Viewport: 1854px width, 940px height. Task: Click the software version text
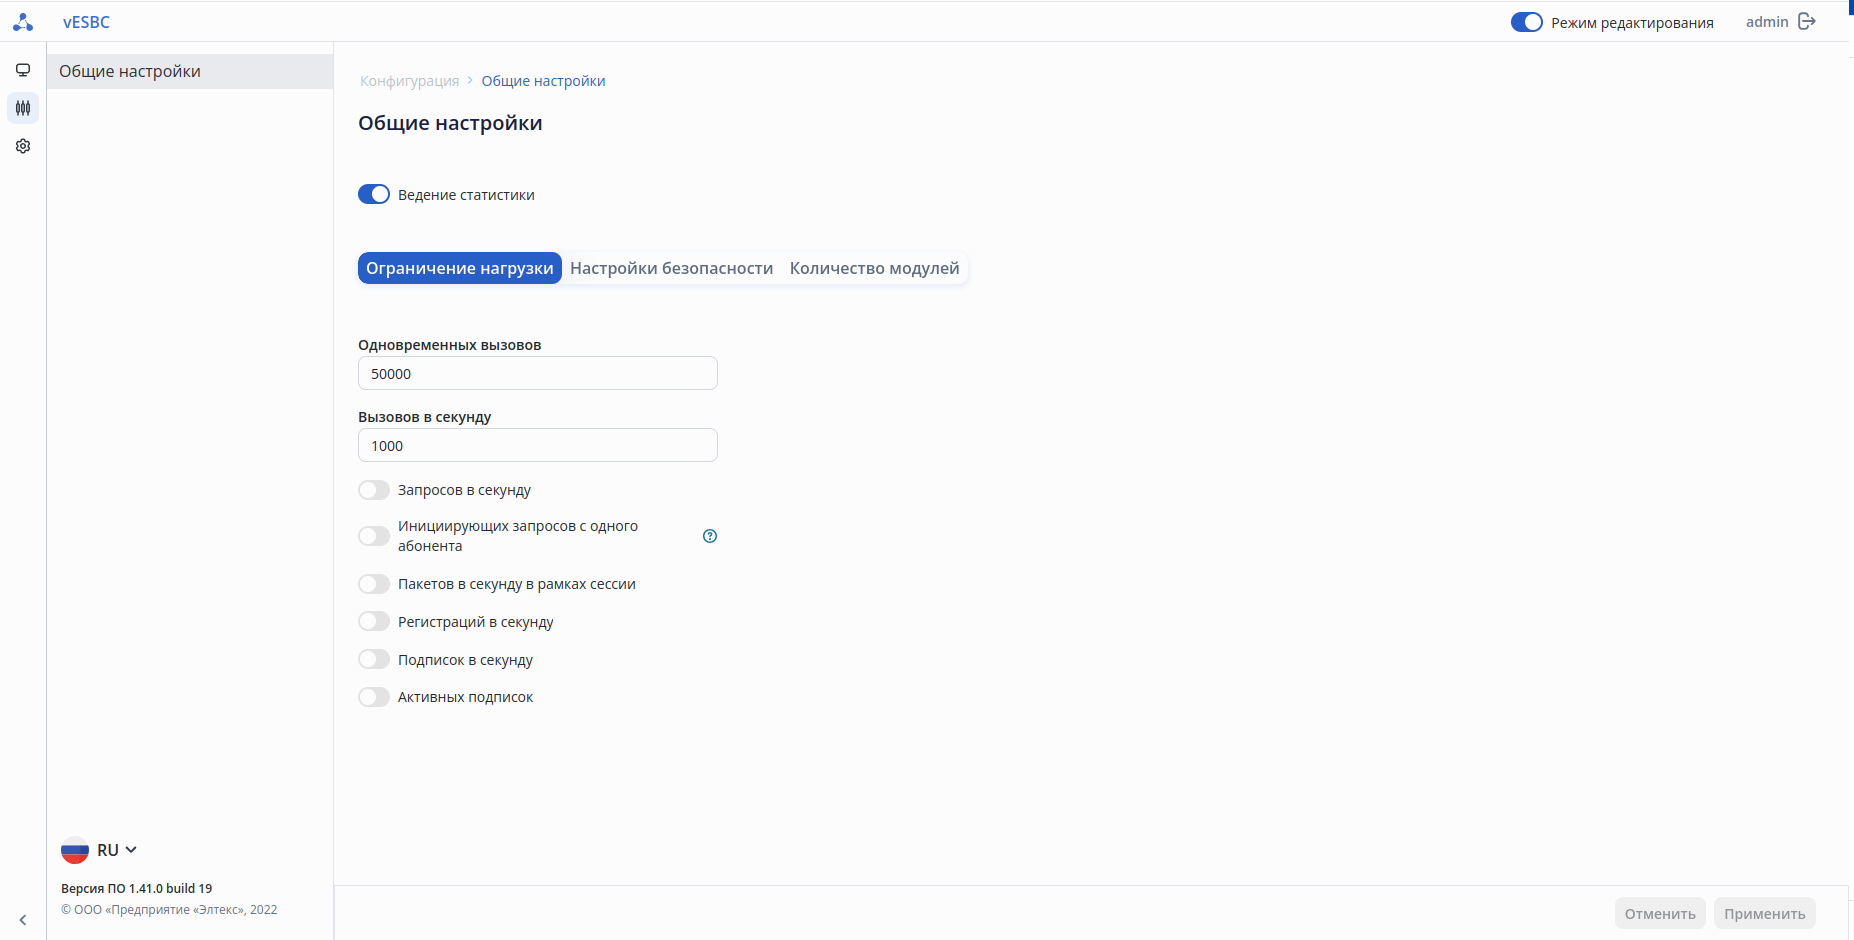[137, 888]
